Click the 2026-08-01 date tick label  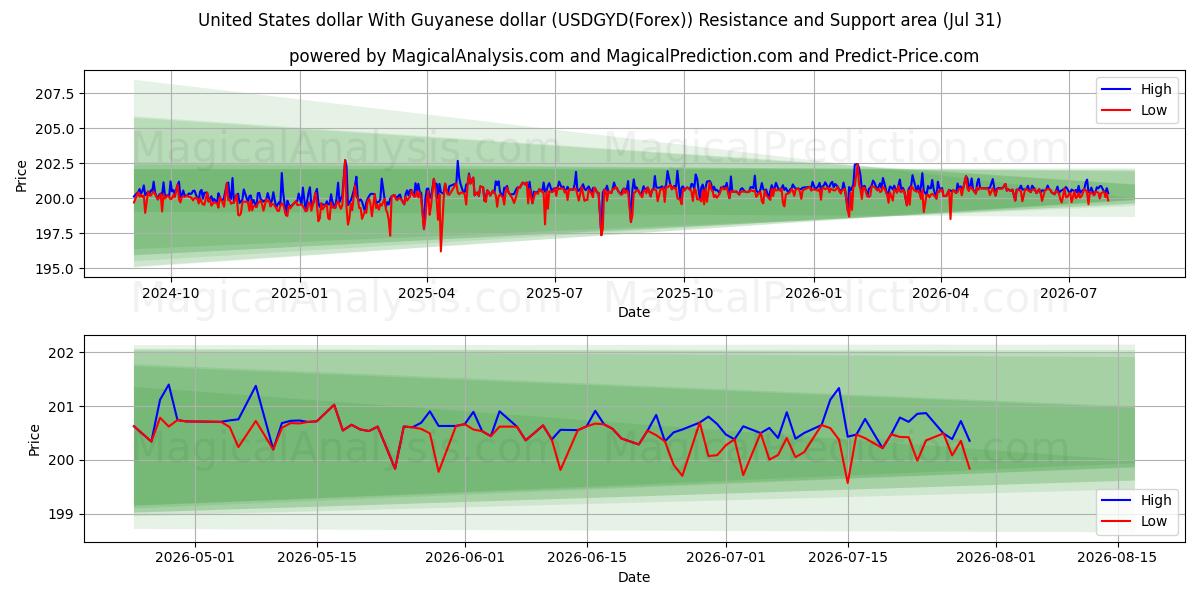(997, 559)
